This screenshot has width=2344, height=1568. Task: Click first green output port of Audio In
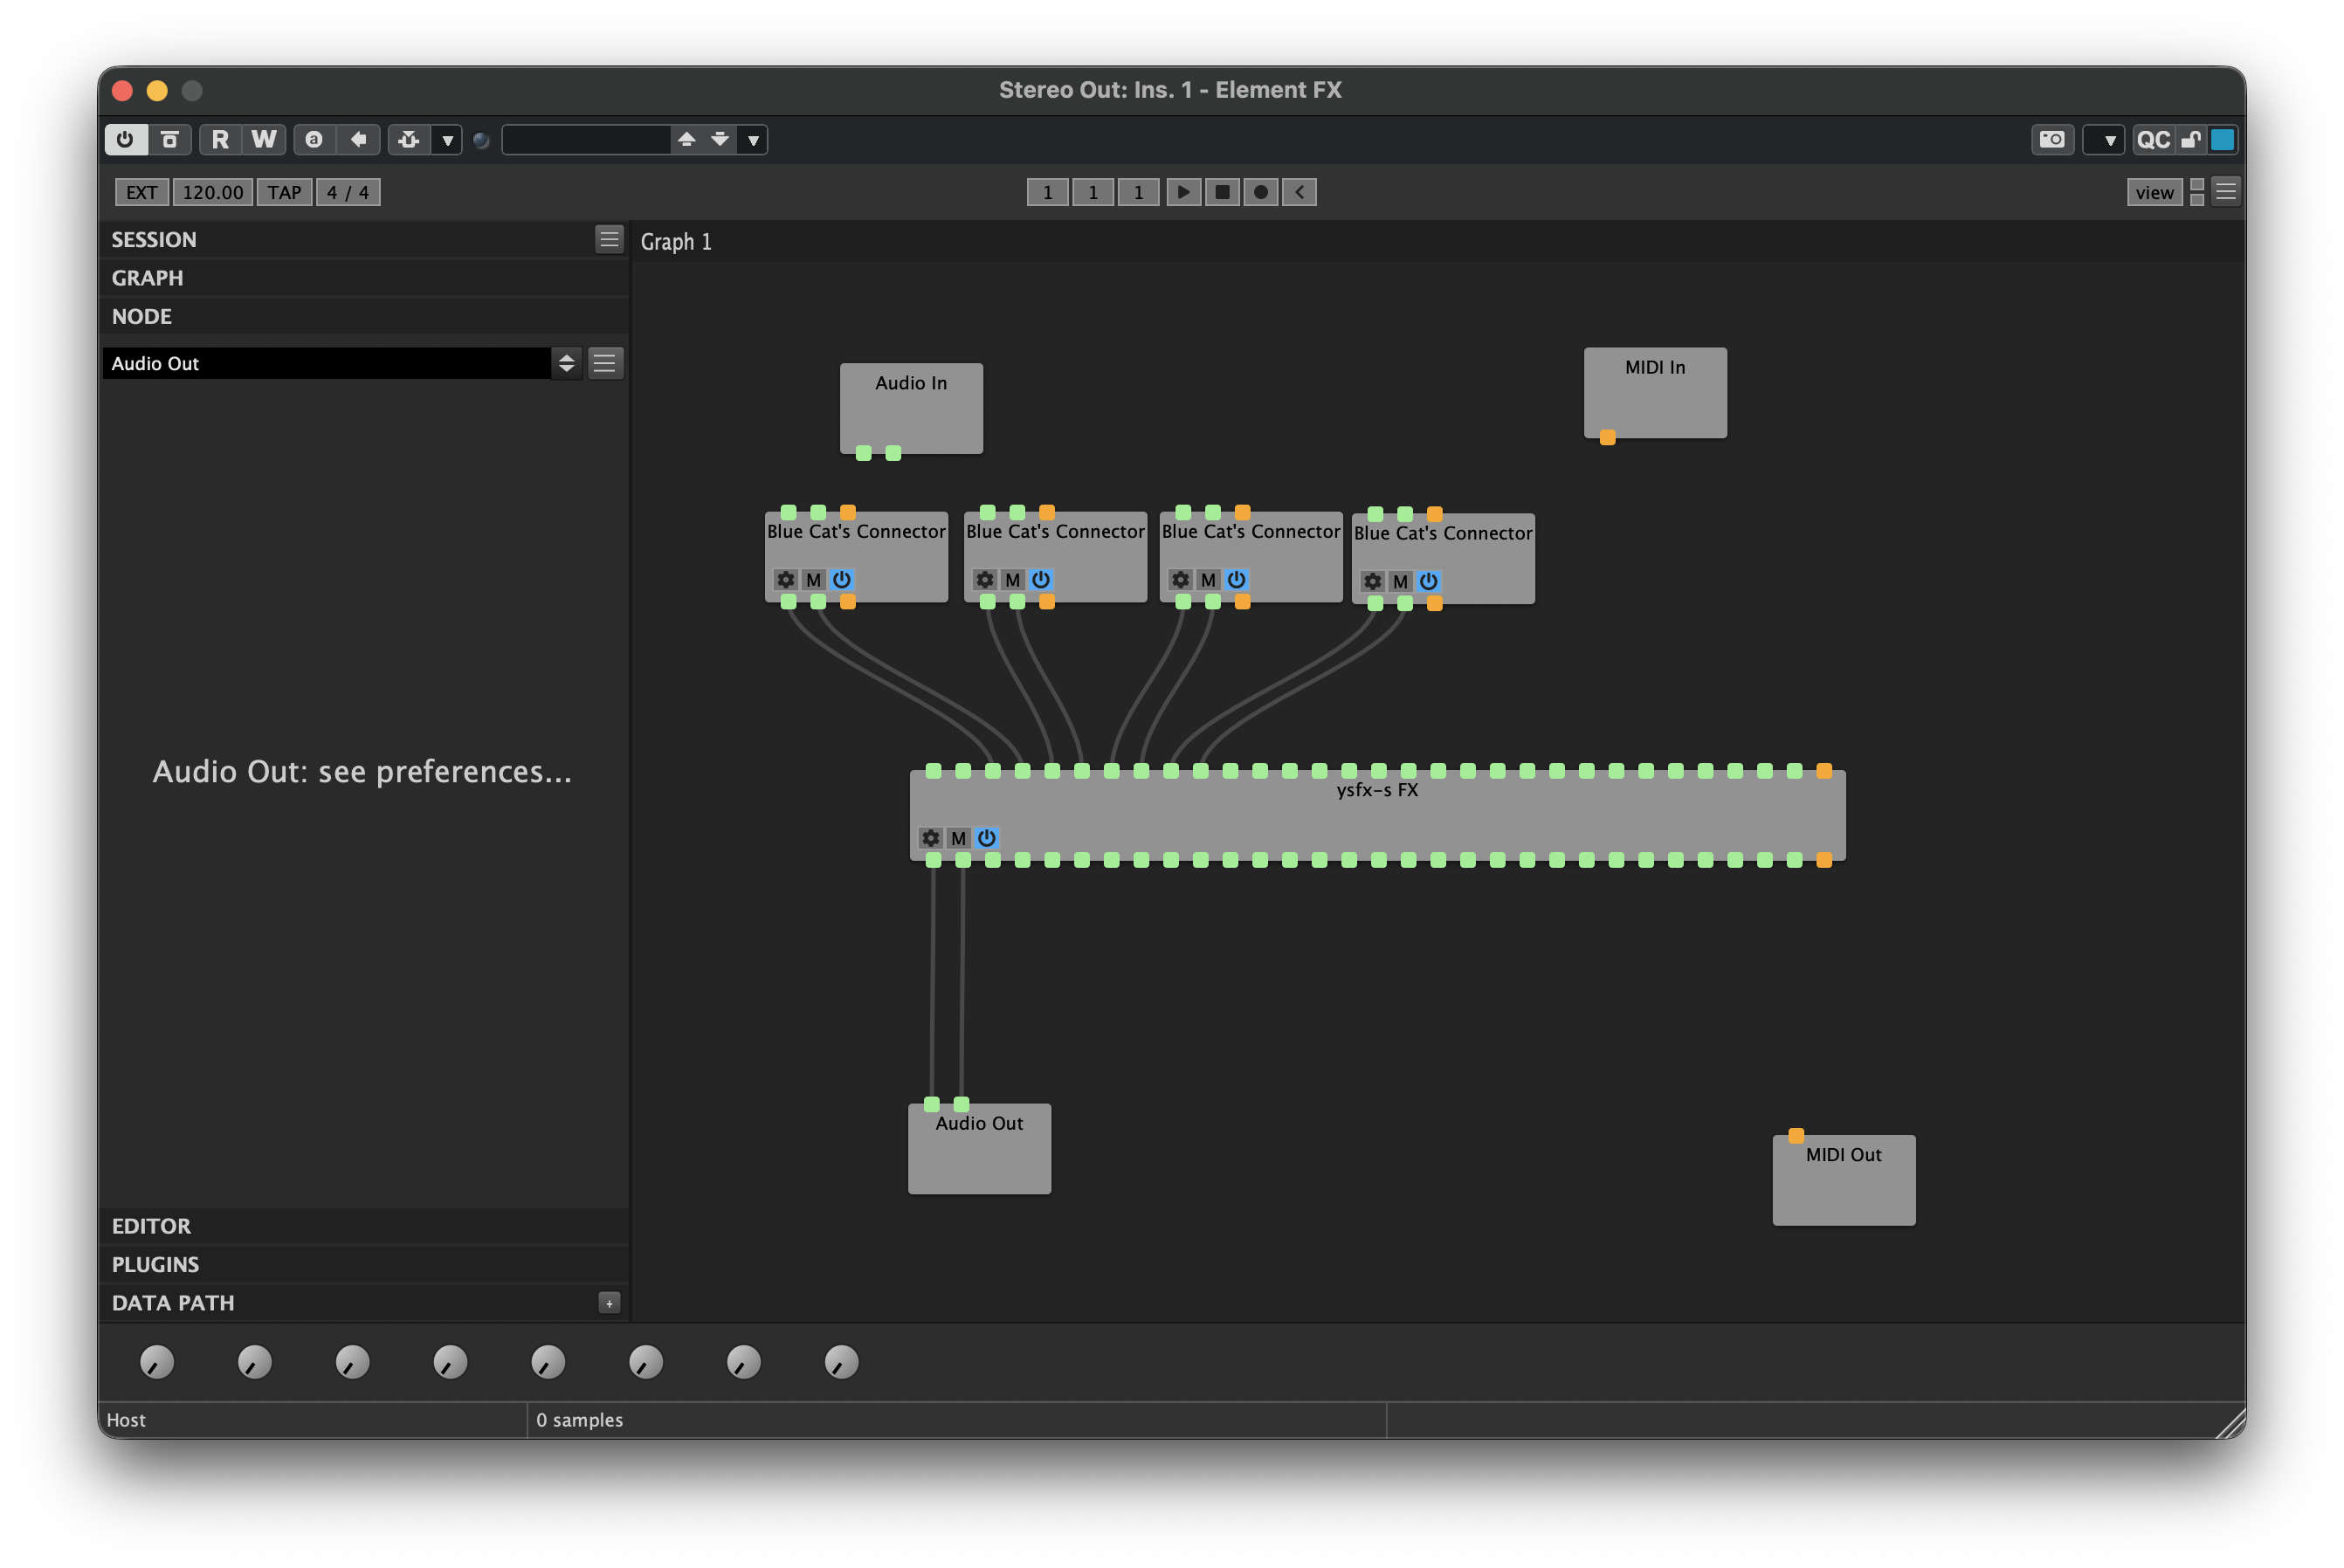tap(863, 453)
